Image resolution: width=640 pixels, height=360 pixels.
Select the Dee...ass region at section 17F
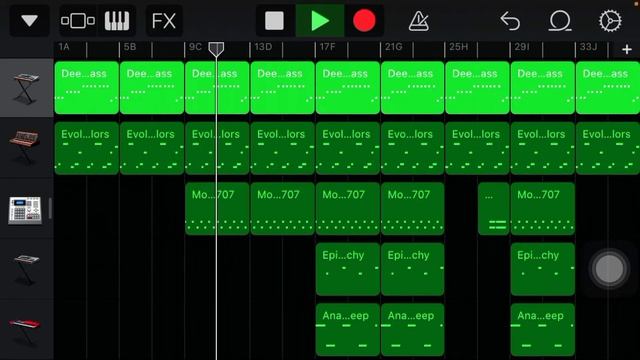(x=348, y=87)
